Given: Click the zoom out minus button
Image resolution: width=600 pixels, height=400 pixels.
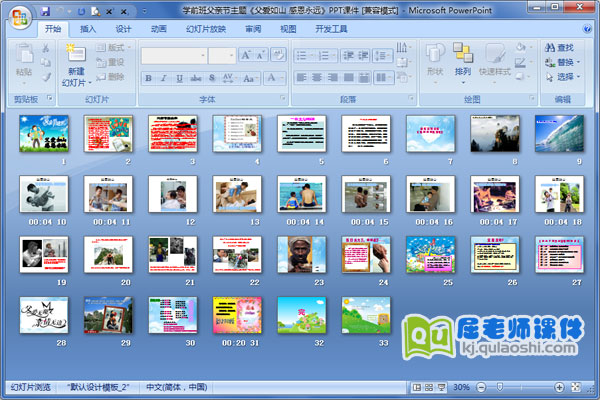Looking at the screenshot, I should (480, 387).
